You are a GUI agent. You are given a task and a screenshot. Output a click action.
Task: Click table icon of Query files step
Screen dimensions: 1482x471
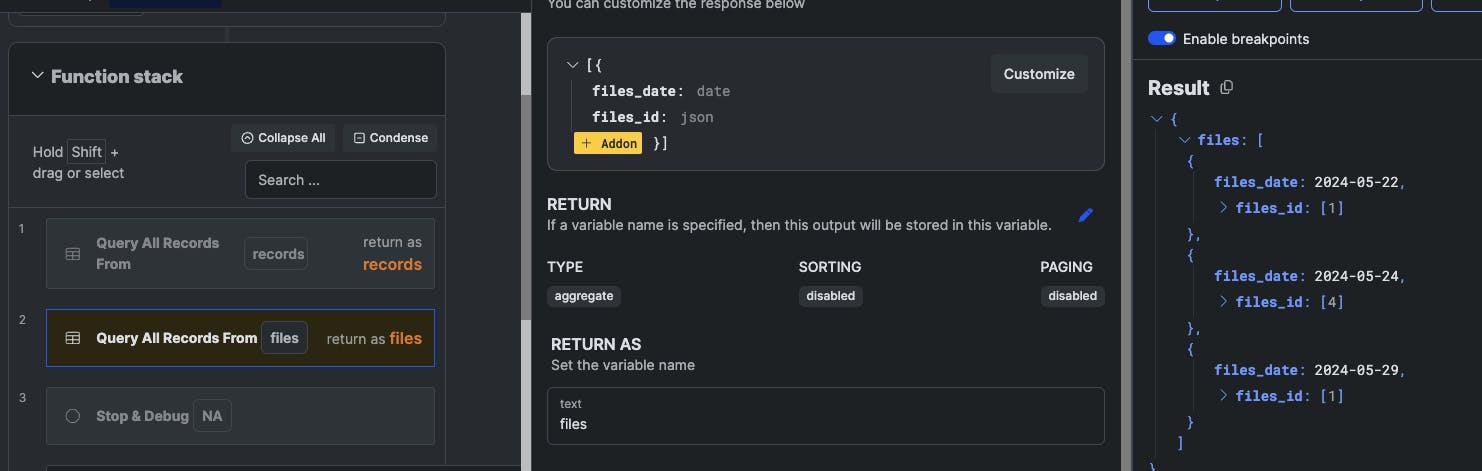[x=73, y=338]
